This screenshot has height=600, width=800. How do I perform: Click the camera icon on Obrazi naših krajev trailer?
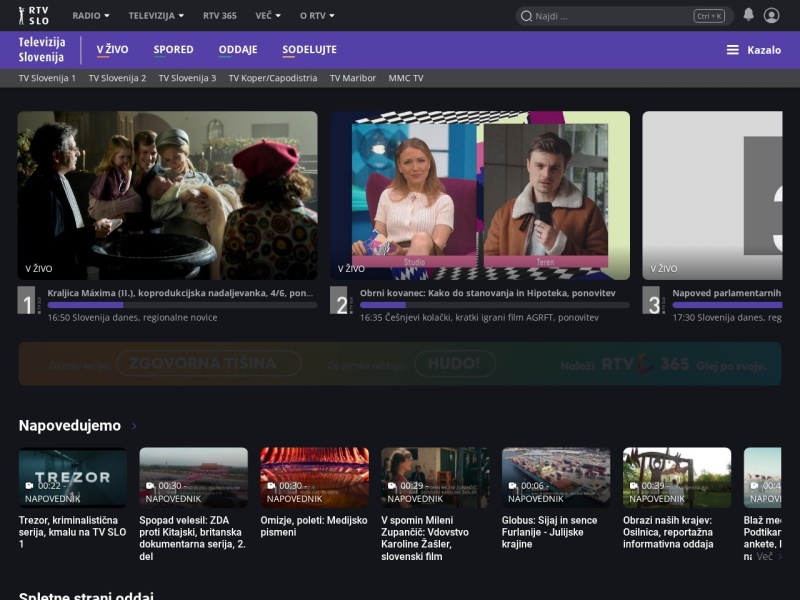[633, 486]
